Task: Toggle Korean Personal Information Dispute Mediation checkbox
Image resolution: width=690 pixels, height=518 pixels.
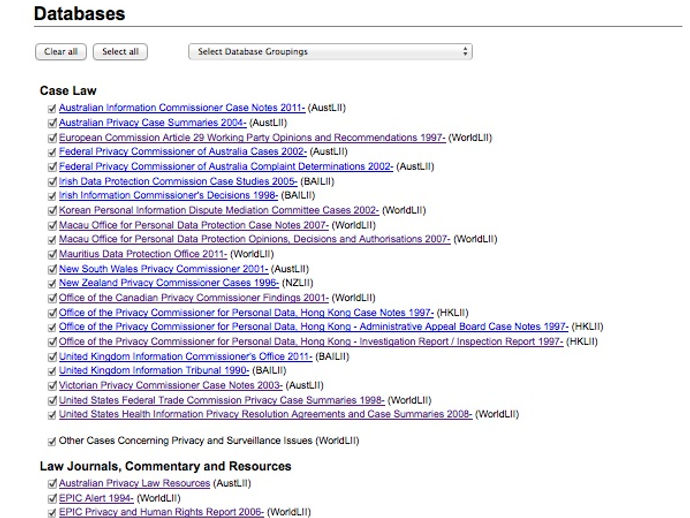Action: [x=52, y=211]
